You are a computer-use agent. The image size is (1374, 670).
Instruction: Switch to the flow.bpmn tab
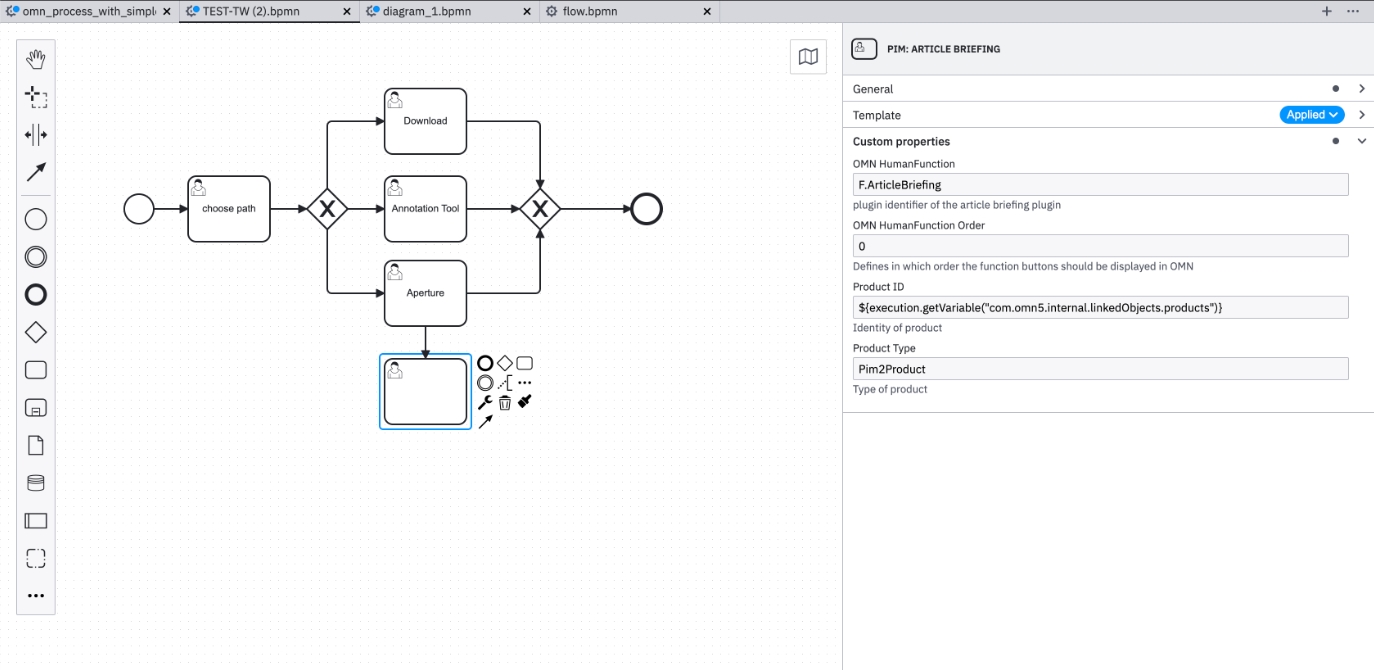click(589, 11)
